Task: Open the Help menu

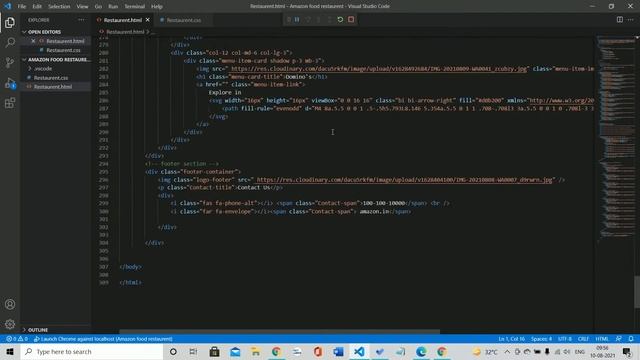Action: (x=157, y=7)
